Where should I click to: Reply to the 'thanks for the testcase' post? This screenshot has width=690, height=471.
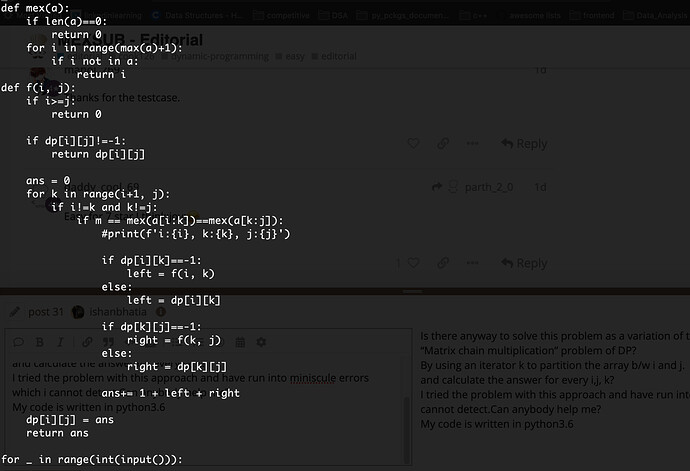524,144
